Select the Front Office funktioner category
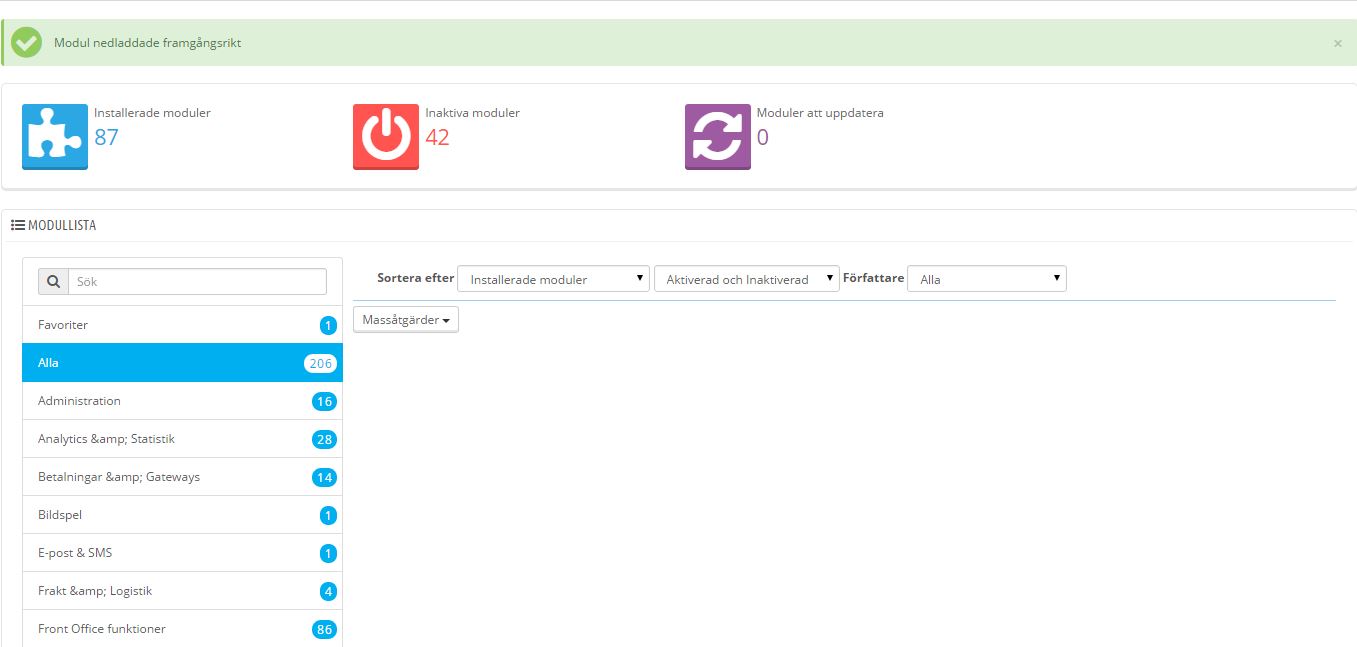 click(182, 629)
